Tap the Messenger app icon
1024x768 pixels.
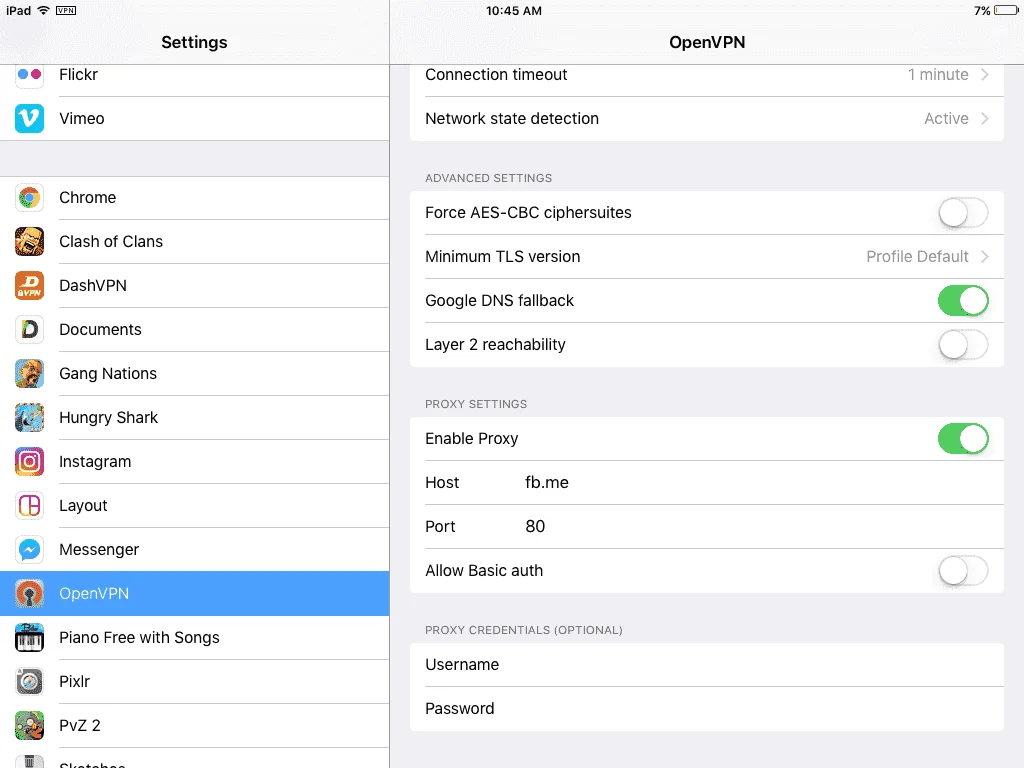coord(29,549)
